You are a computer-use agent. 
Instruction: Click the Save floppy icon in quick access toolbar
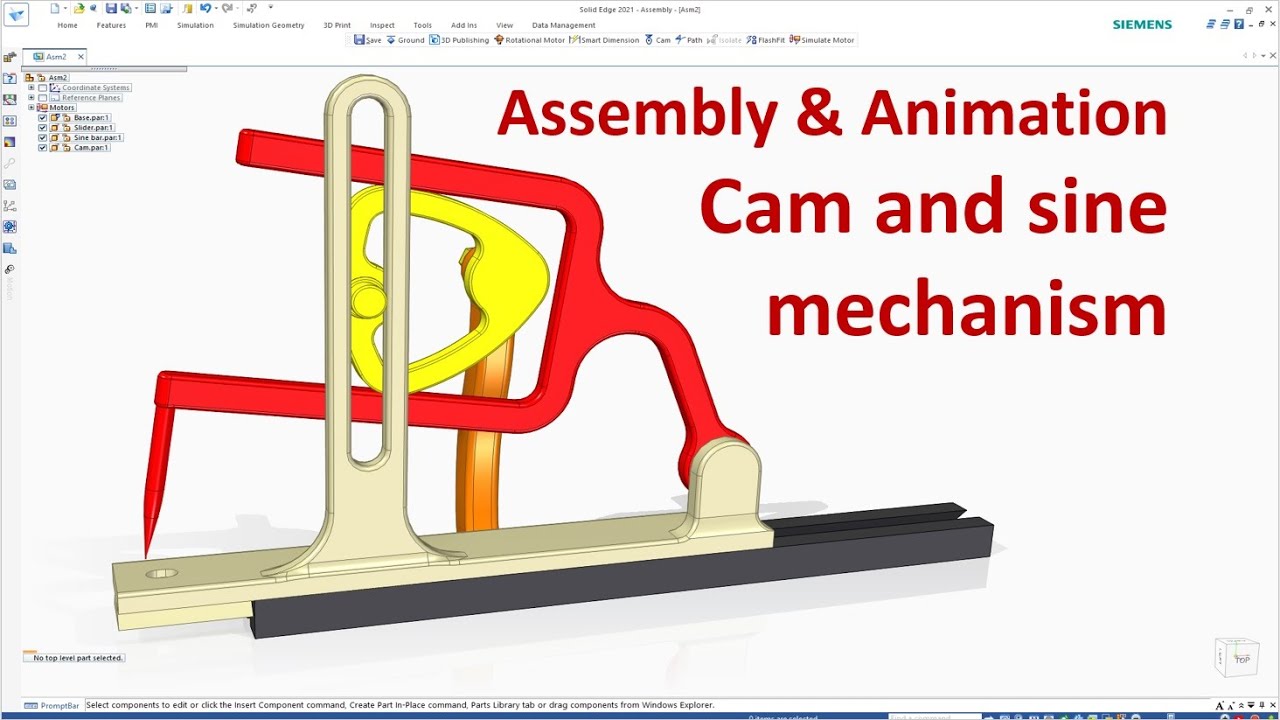(x=111, y=8)
